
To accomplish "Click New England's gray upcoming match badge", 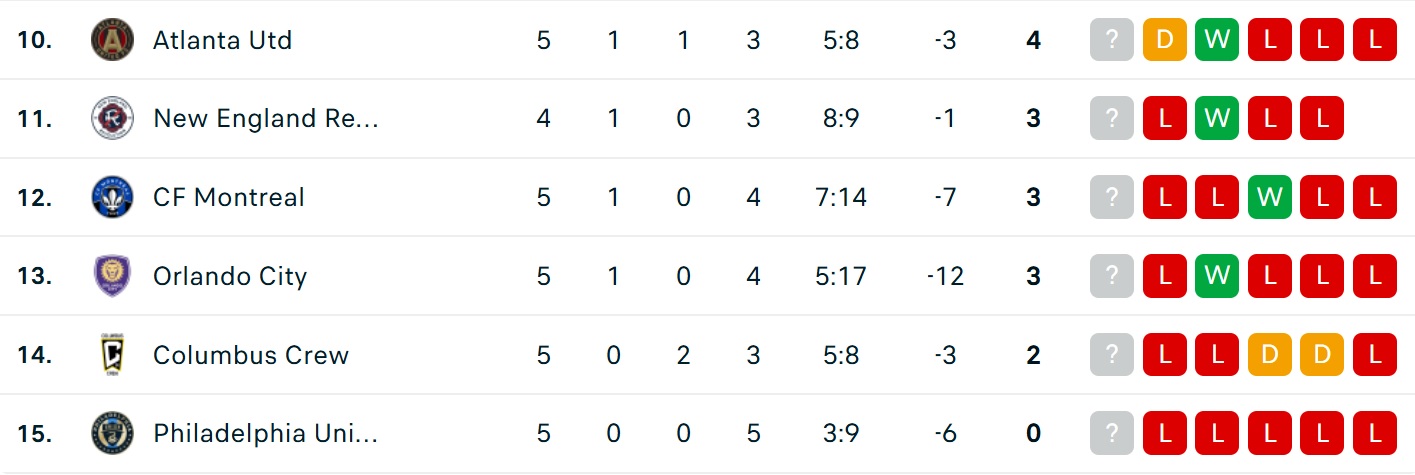I will point(1112,119).
